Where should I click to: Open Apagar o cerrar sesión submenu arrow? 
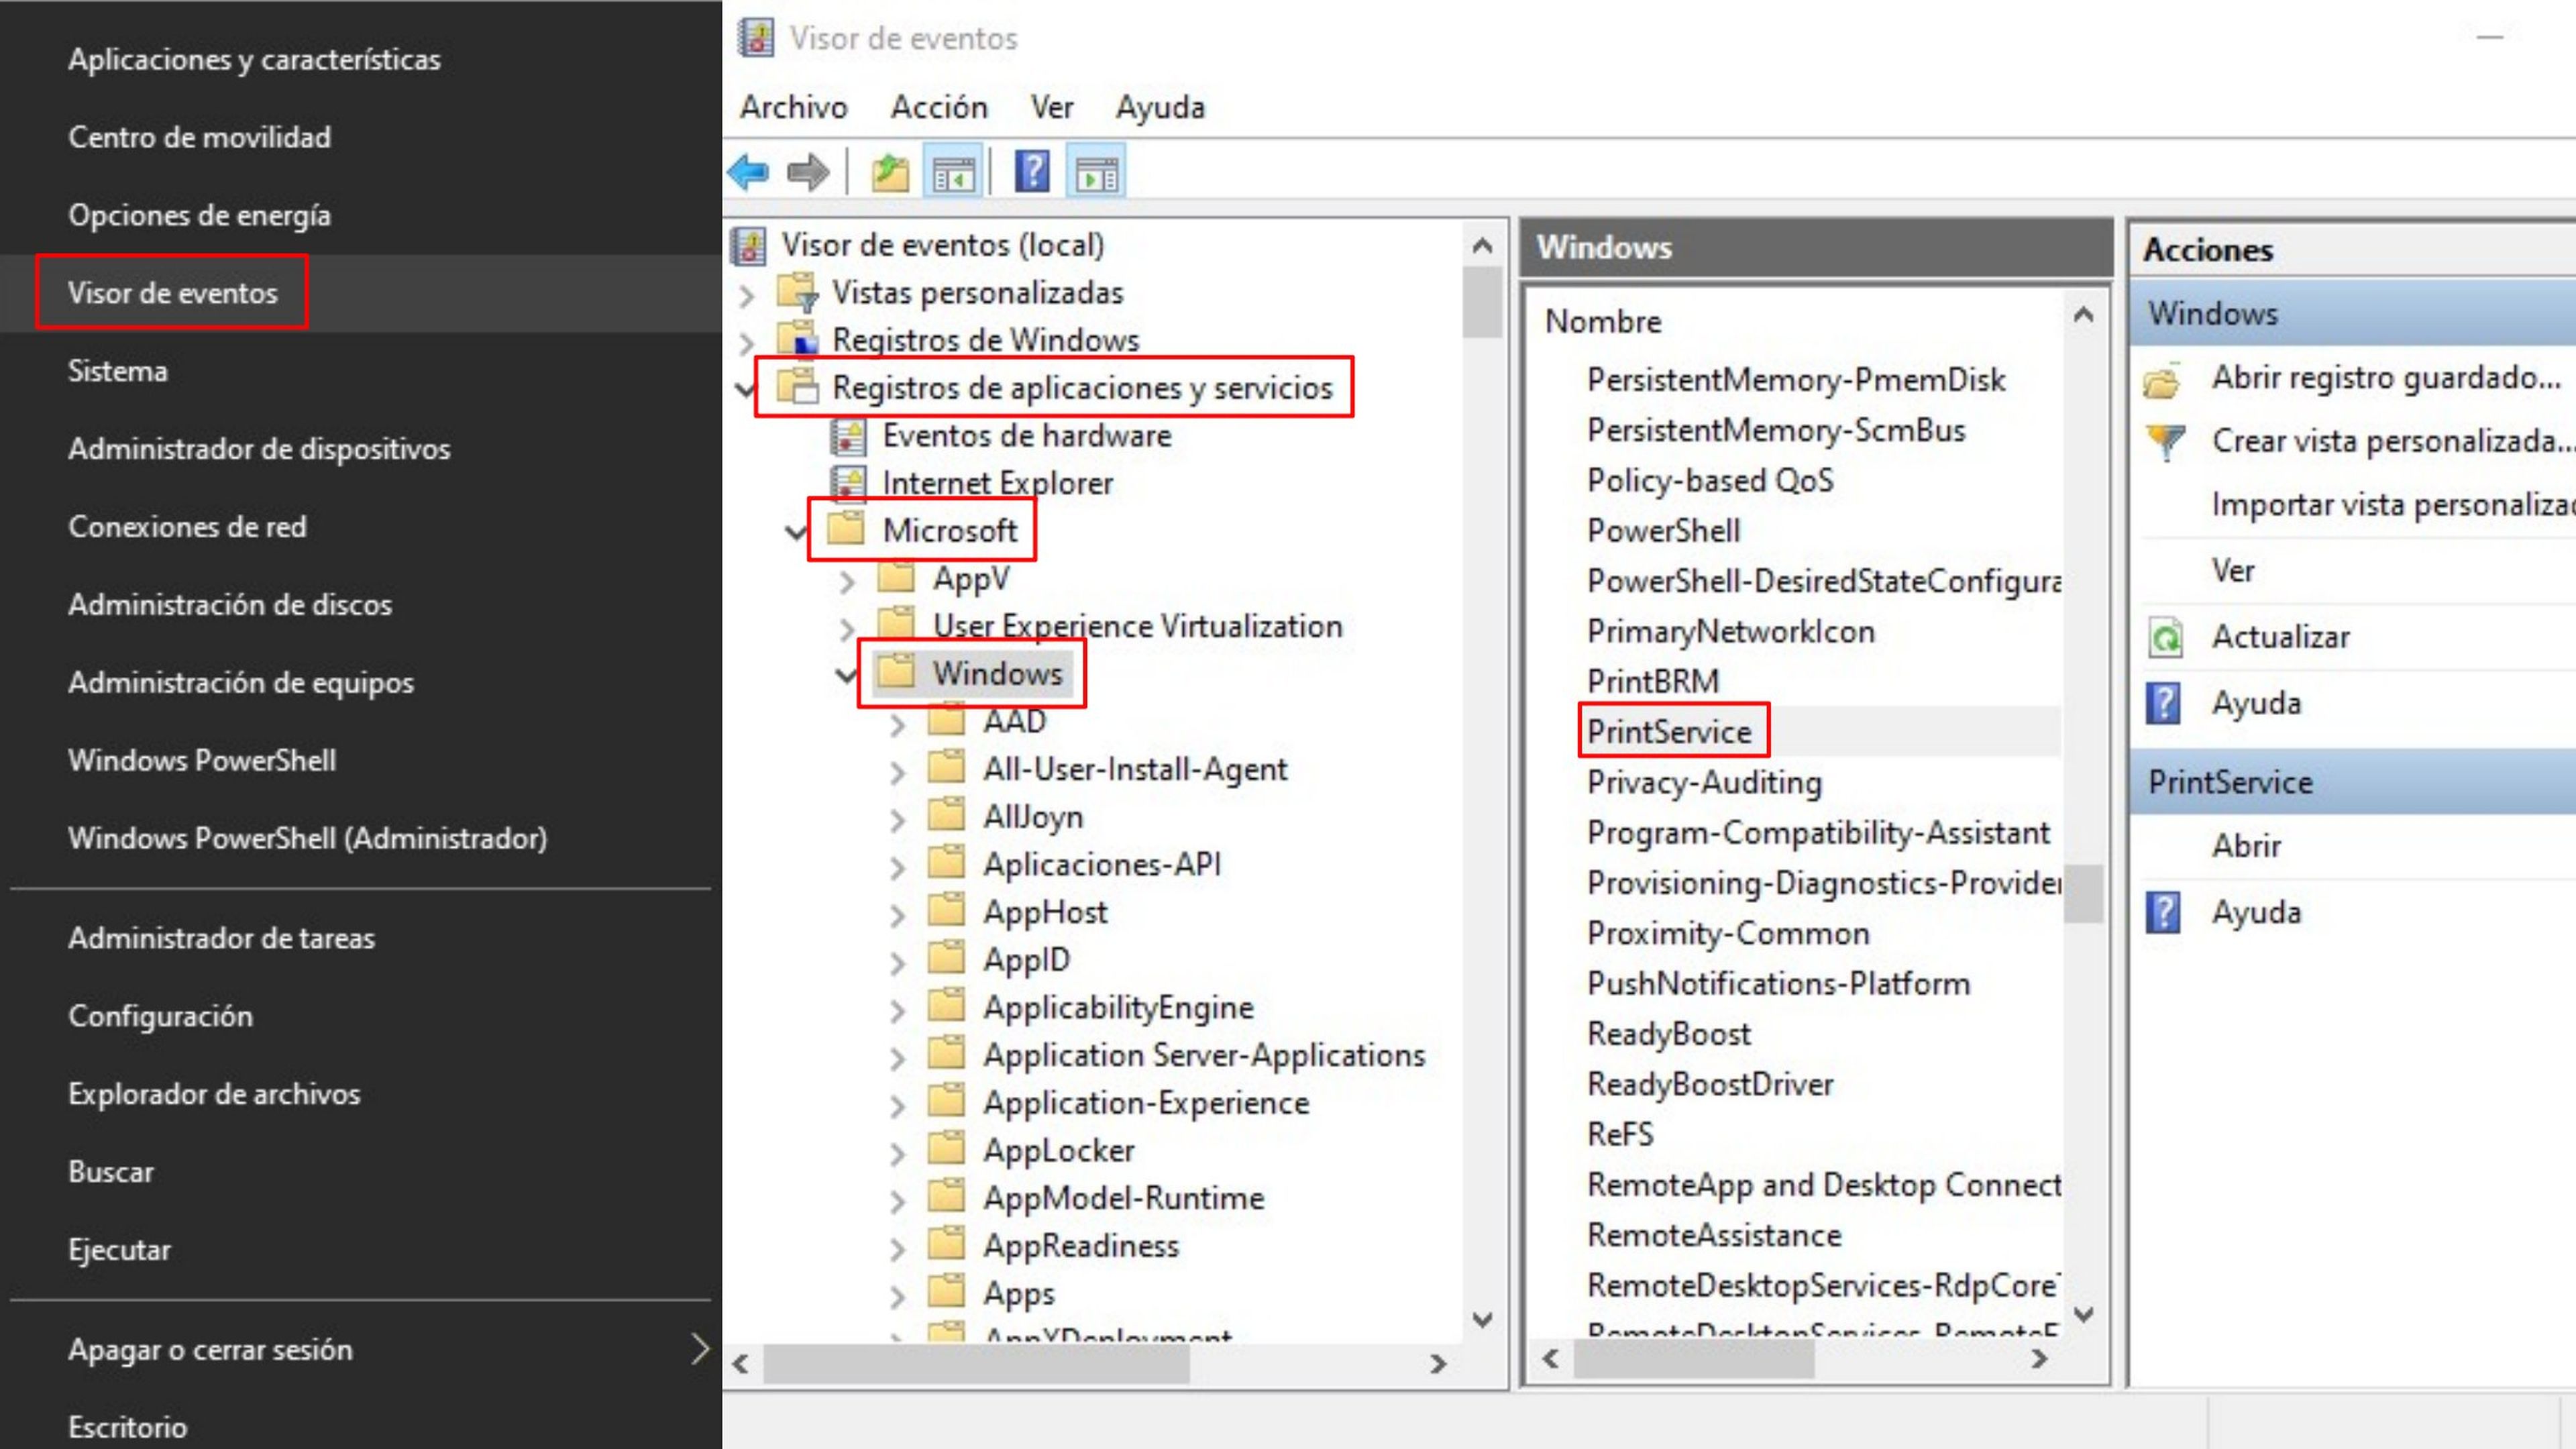pyautogui.click(x=700, y=1349)
